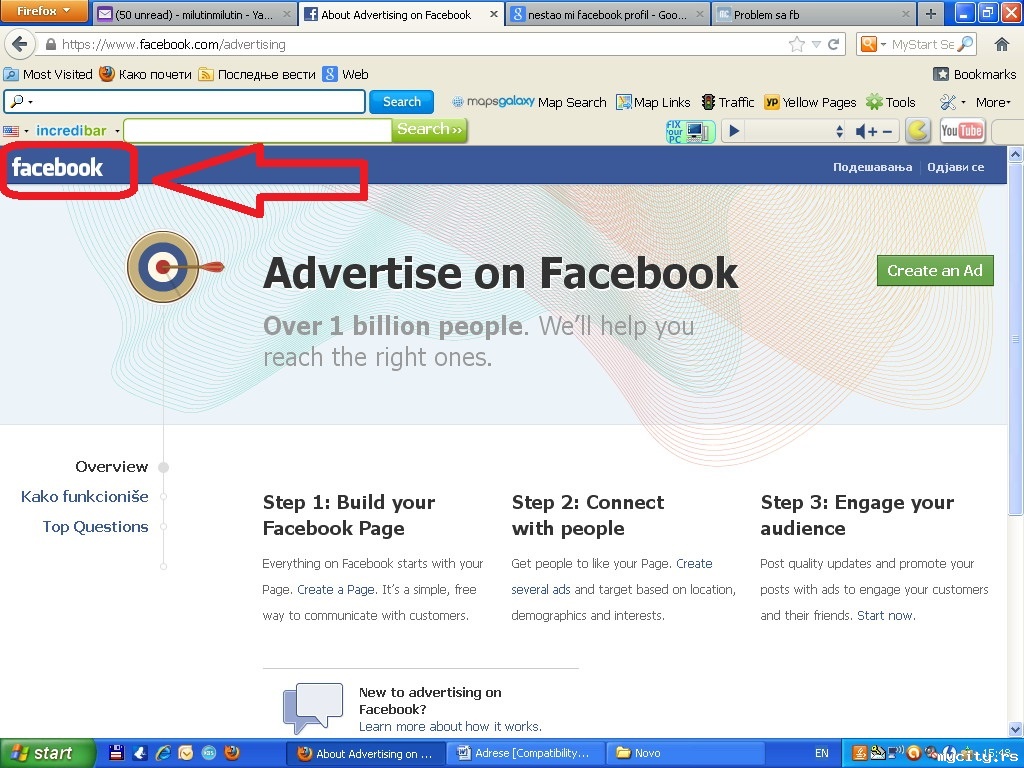The width and height of the screenshot is (1024, 768).
Task: Select Kako funkcioniše in side navigation
Action: point(85,497)
